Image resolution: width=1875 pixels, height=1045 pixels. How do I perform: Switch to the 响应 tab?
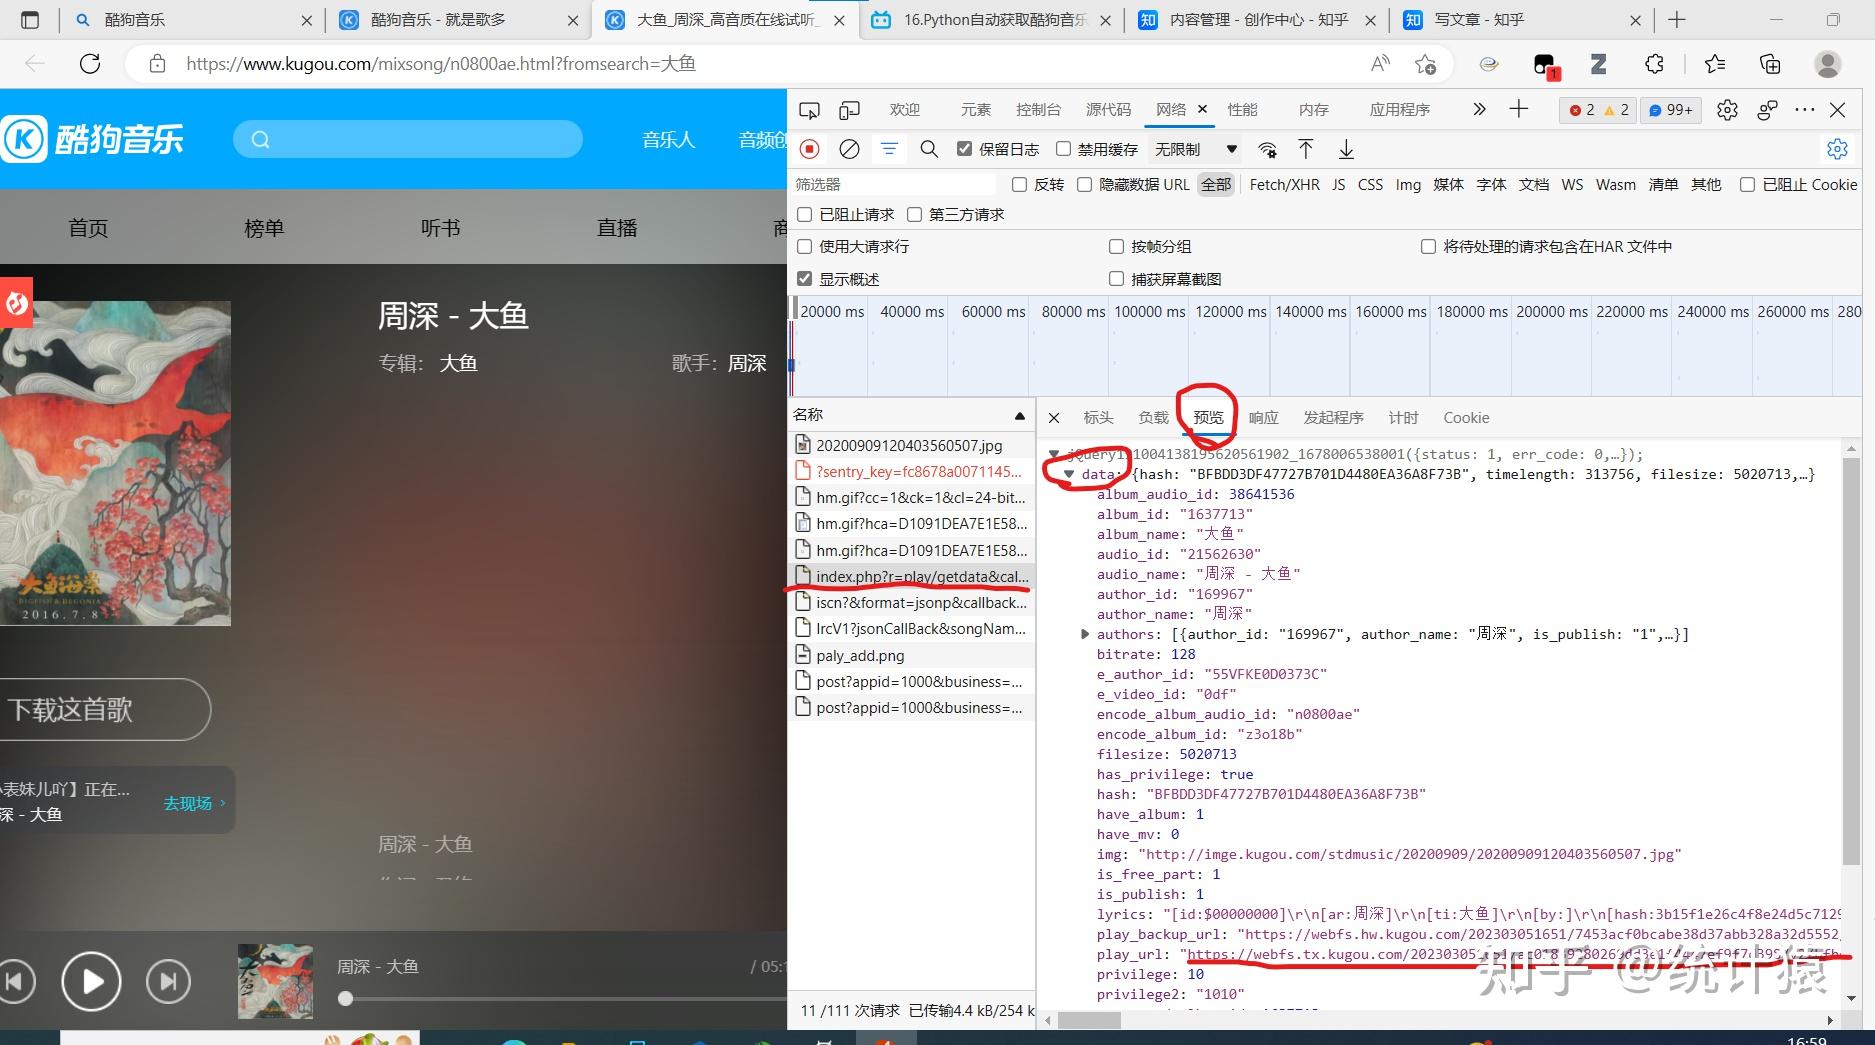pos(1263,418)
